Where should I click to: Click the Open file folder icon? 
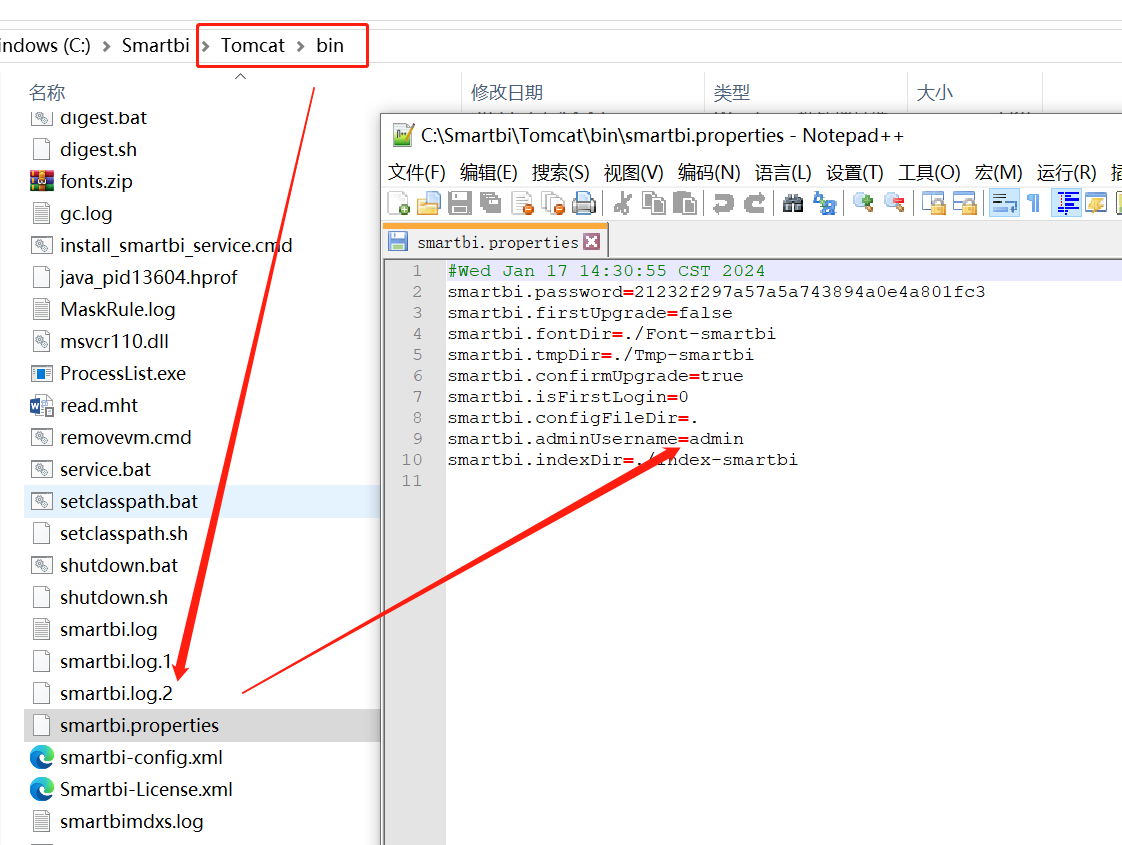(429, 204)
